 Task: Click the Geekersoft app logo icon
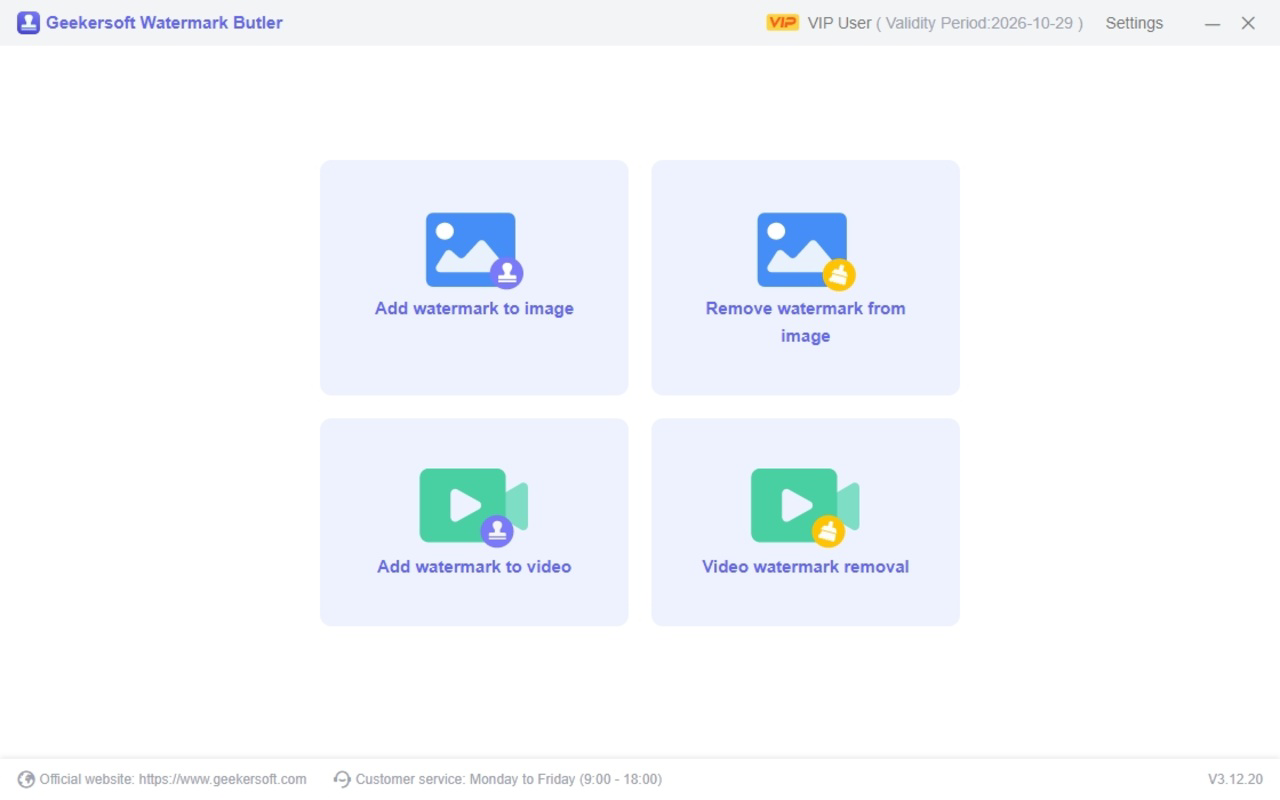(x=29, y=21)
